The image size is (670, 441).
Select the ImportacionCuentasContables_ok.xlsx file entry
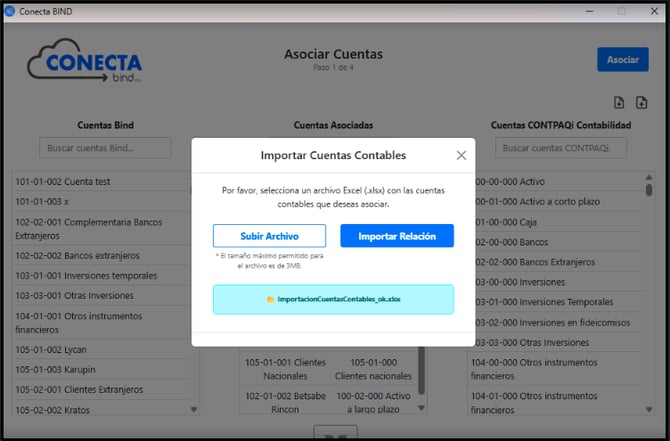pos(333,300)
